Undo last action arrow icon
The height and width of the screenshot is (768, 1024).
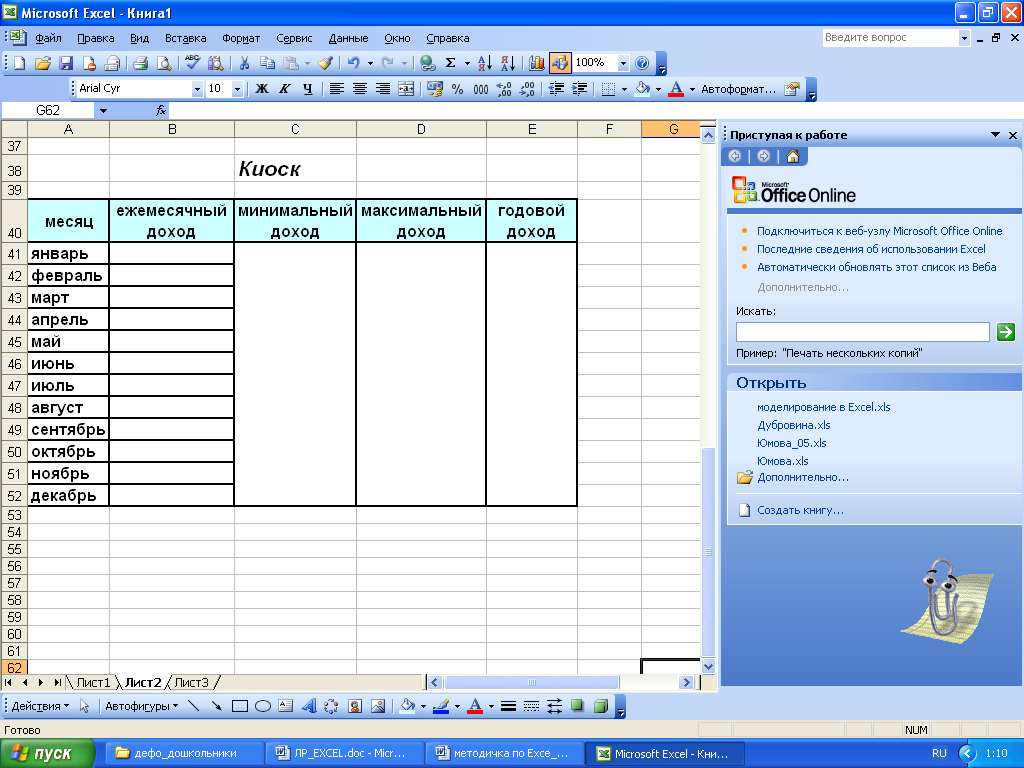(x=353, y=63)
